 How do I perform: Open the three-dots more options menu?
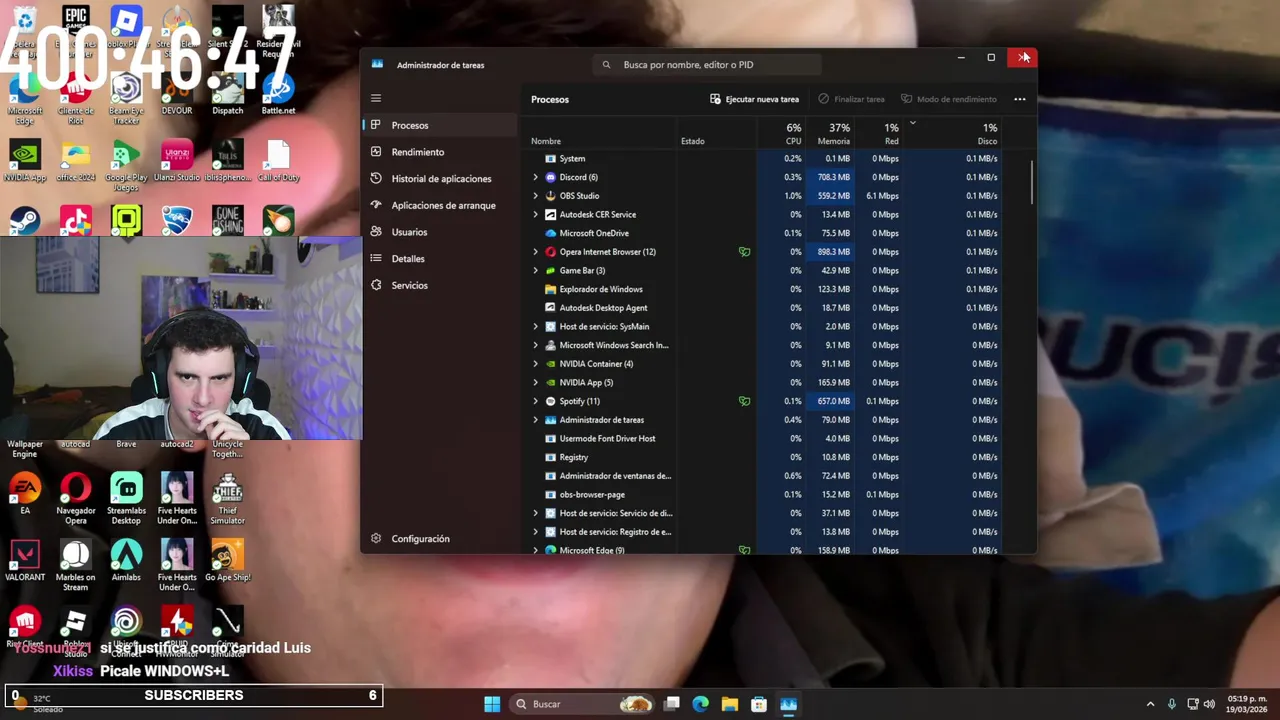point(1019,99)
